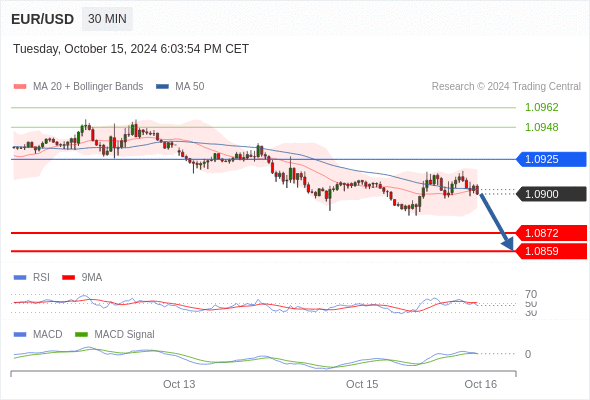Toggle the MA 50 legend entry

[x=180, y=87]
